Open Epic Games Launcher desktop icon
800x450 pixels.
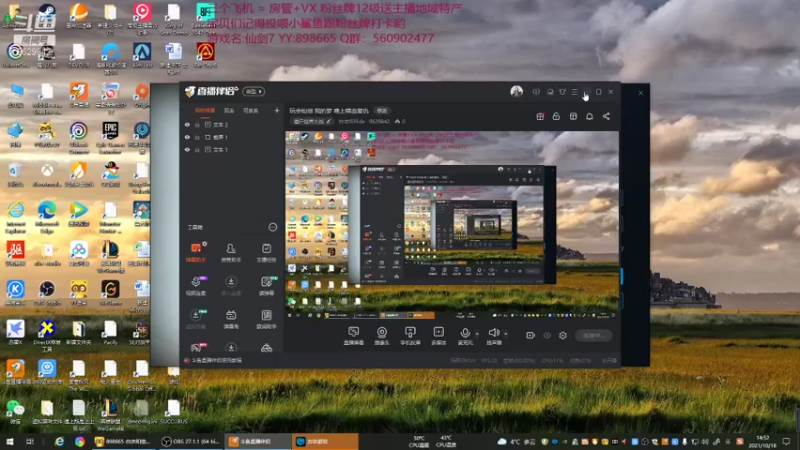pos(110,137)
